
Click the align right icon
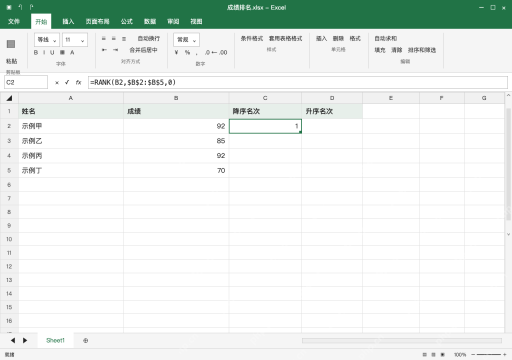(x=124, y=39)
